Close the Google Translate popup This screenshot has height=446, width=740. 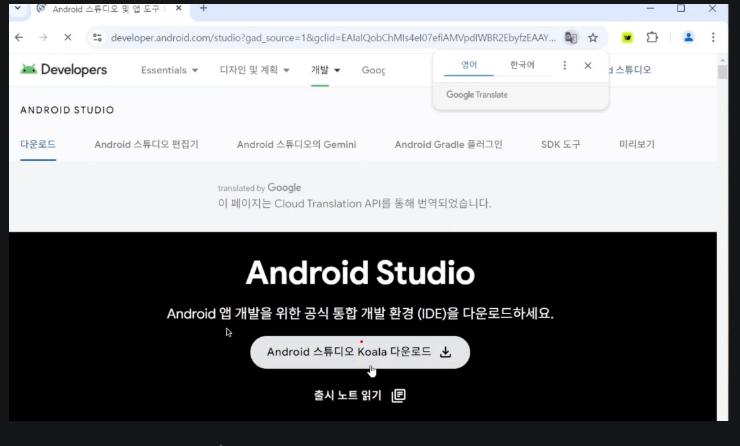[x=588, y=66]
